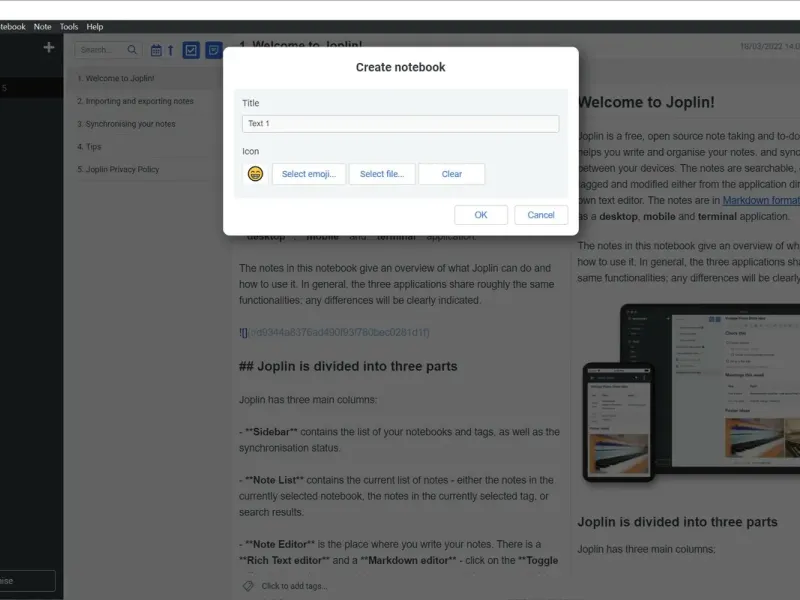800x600 pixels.
Task: Select note '1. Welcome to Joplin!'
Action: pos(147,78)
